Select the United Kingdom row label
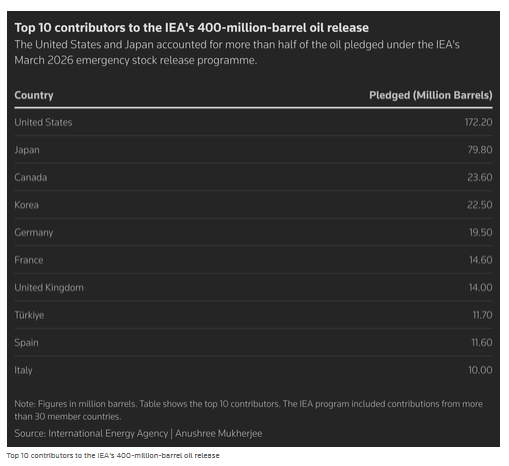The width and height of the screenshot is (509, 466). pyautogui.click(x=49, y=288)
